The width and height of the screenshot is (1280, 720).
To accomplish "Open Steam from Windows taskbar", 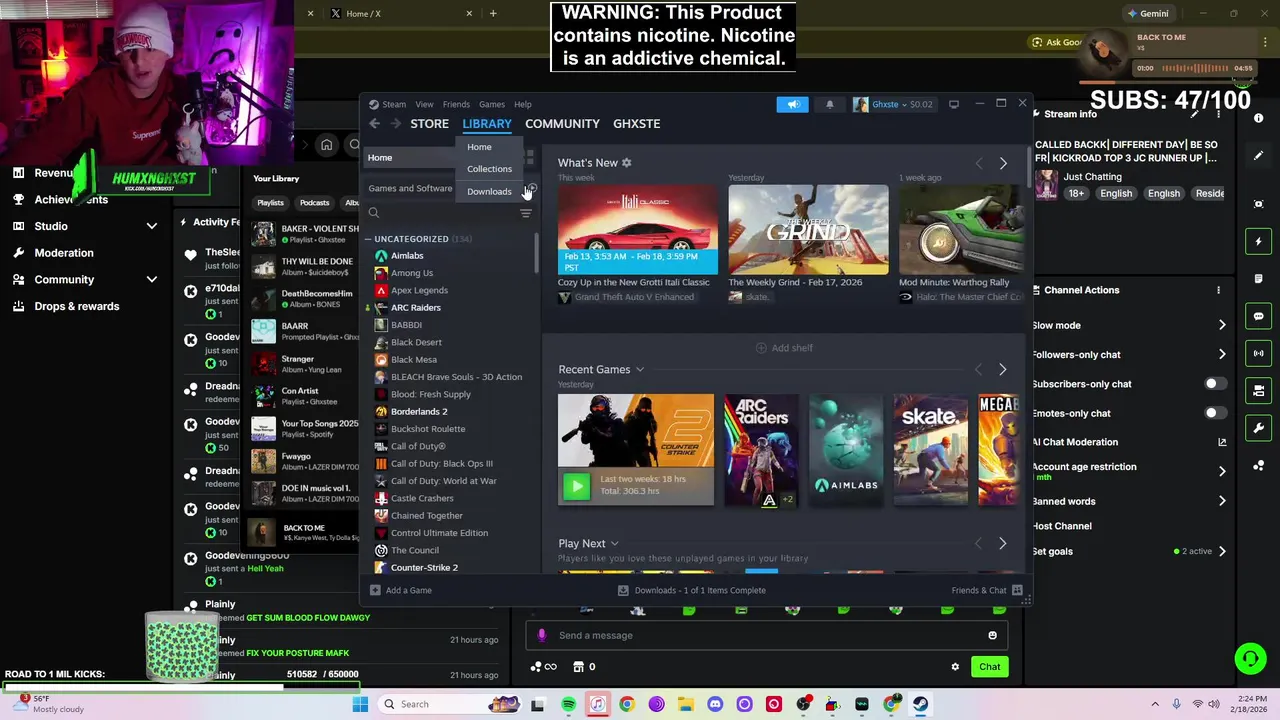I will pos(920,704).
